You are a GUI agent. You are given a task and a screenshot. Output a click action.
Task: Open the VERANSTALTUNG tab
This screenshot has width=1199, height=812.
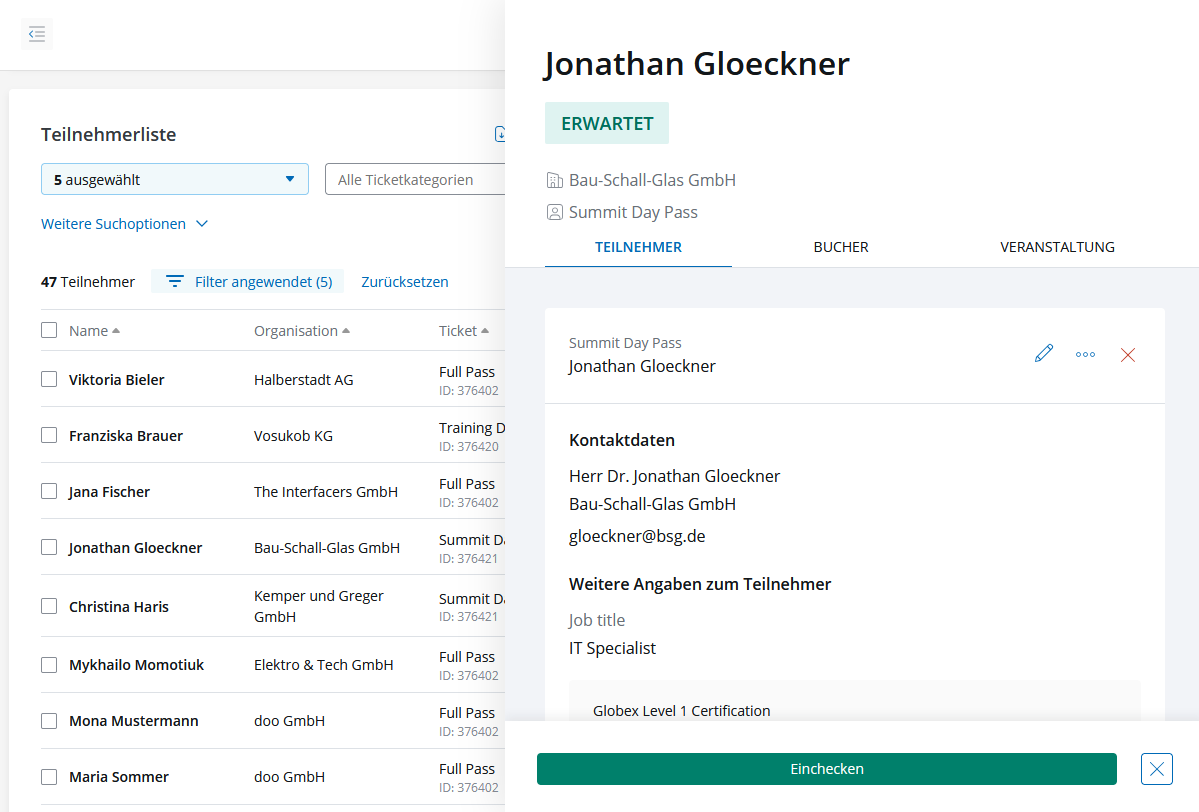(x=1057, y=247)
